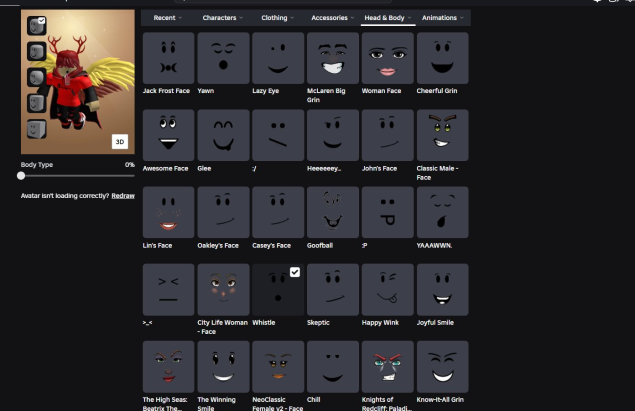Choose the Classic Male face
The width and height of the screenshot is (635, 411).
(442, 135)
